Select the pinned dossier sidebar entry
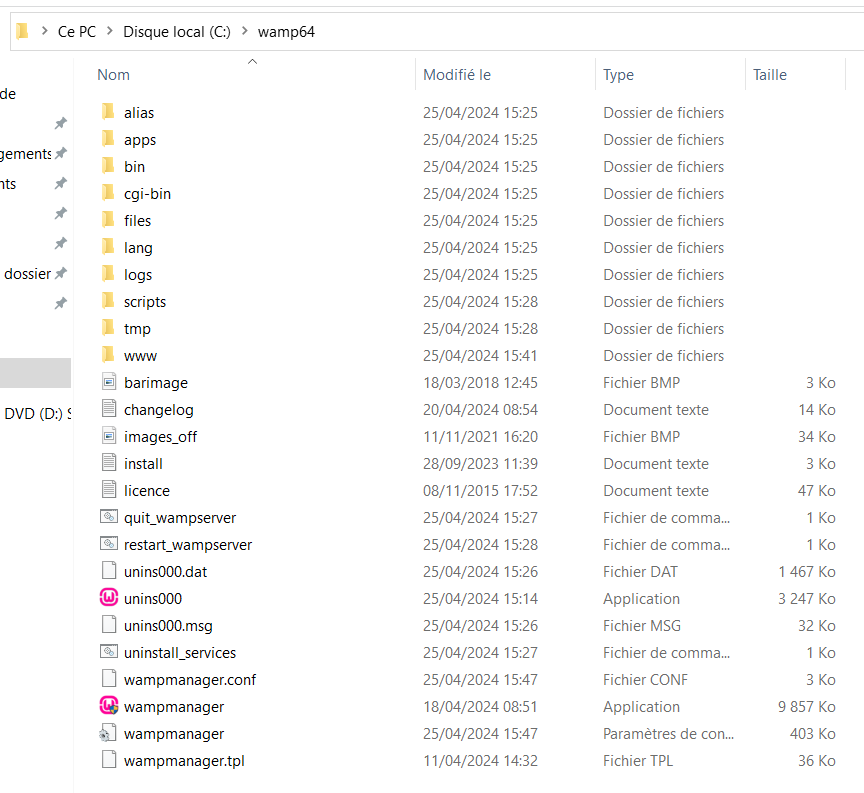The width and height of the screenshot is (864, 793). coord(28,274)
